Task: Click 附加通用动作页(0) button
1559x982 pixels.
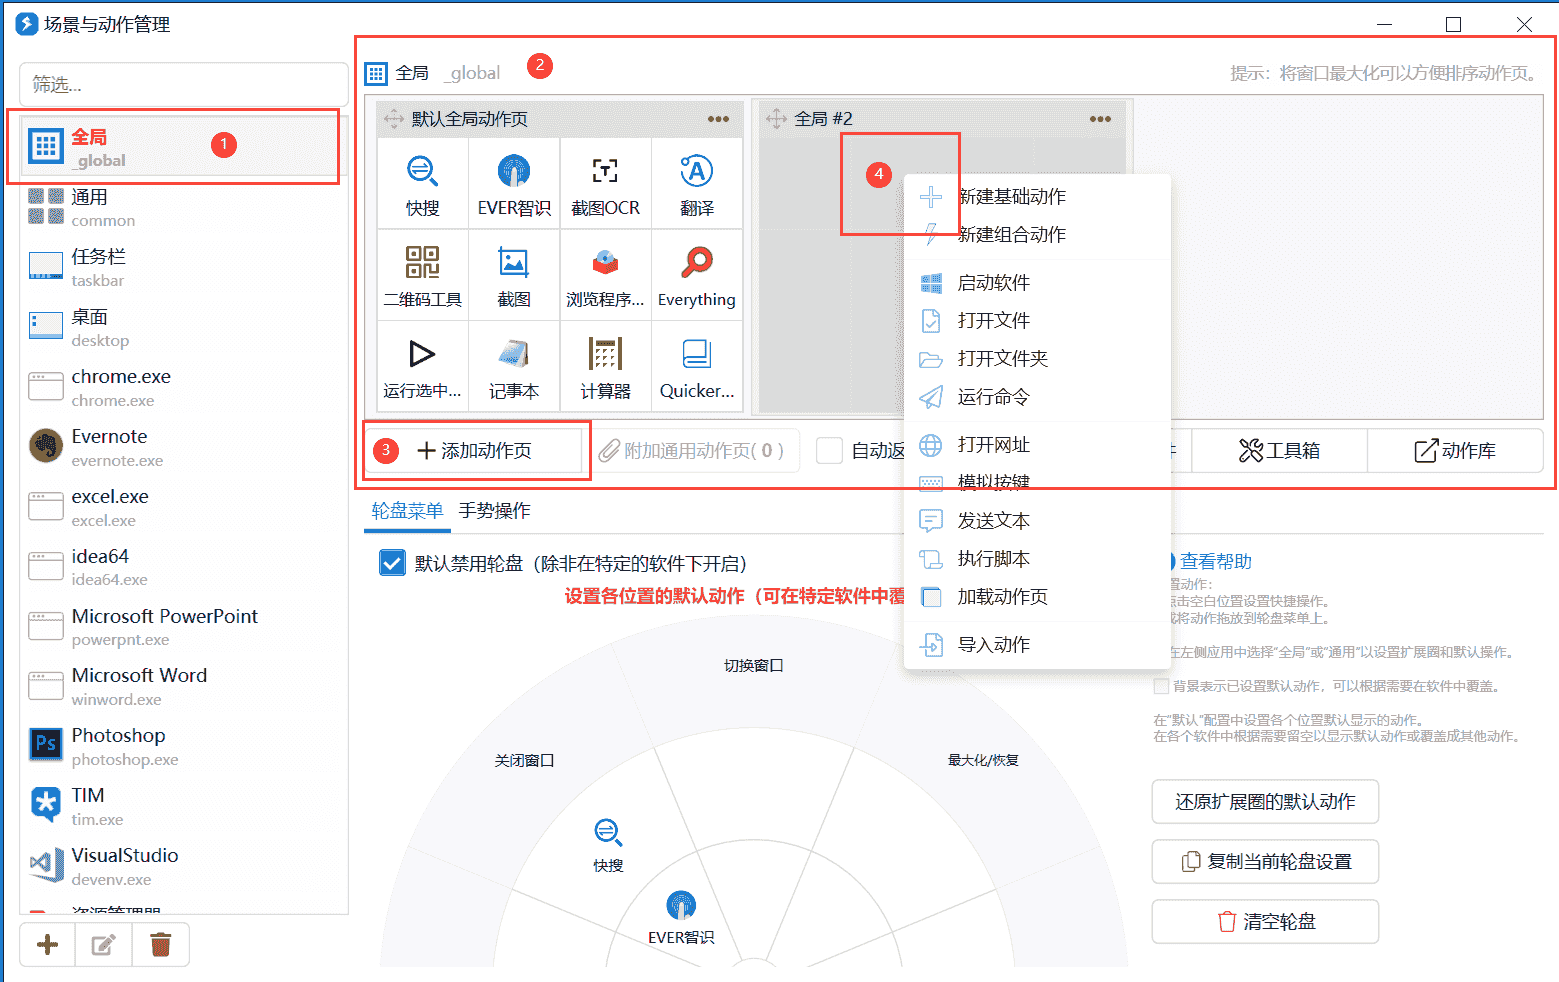Action: 691,451
